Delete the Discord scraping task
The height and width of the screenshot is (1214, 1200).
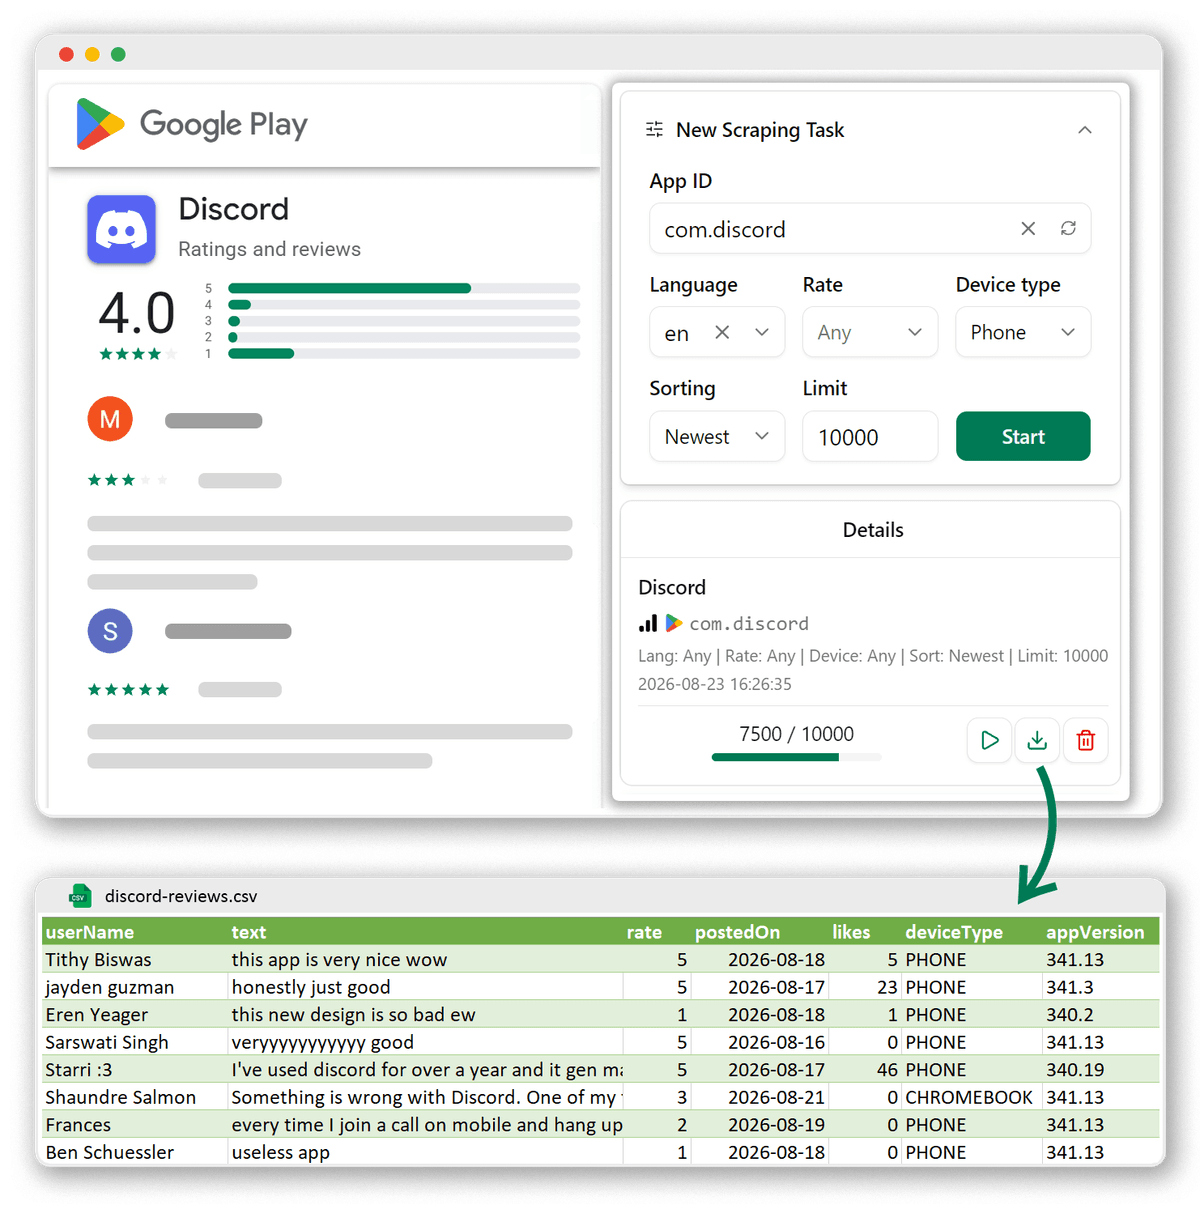pyautogui.click(x=1085, y=740)
